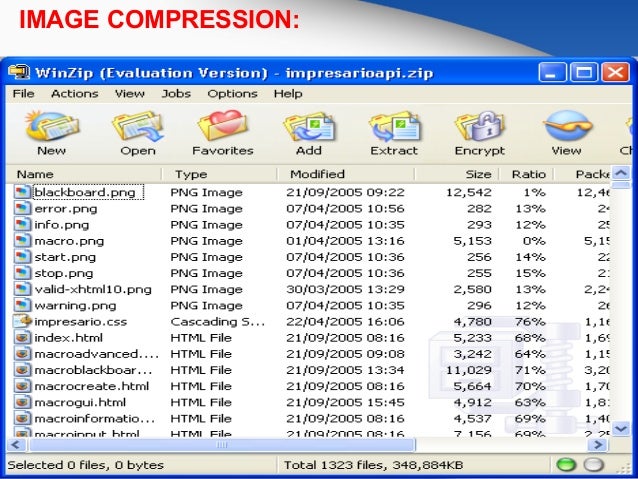Click the macroadvanced file icon
638x479 pixels.
pos(22,354)
